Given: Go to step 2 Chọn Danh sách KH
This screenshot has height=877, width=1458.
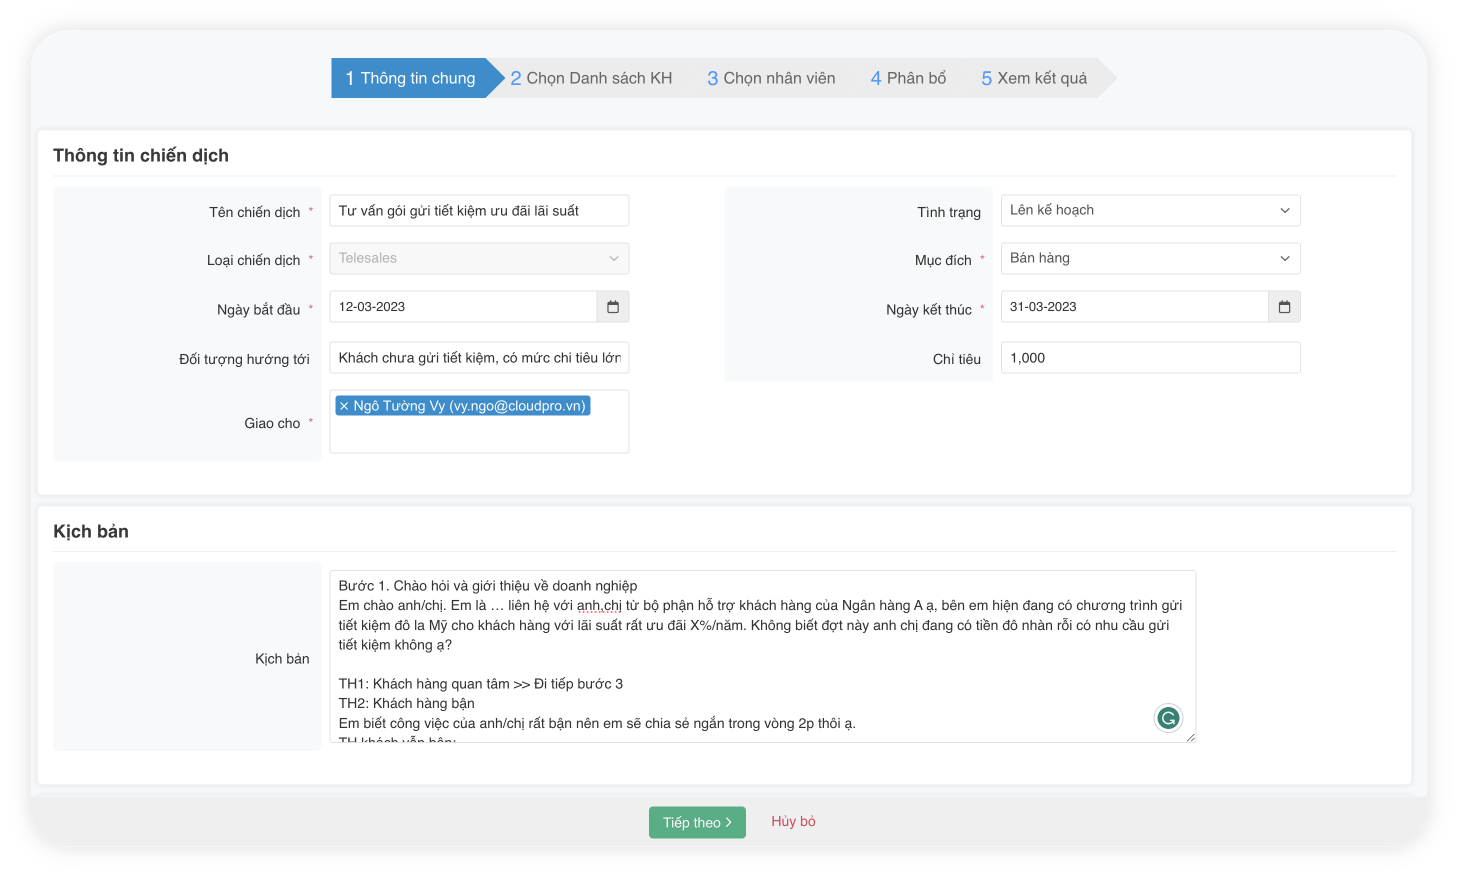Looking at the screenshot, I should pos(591,78).
